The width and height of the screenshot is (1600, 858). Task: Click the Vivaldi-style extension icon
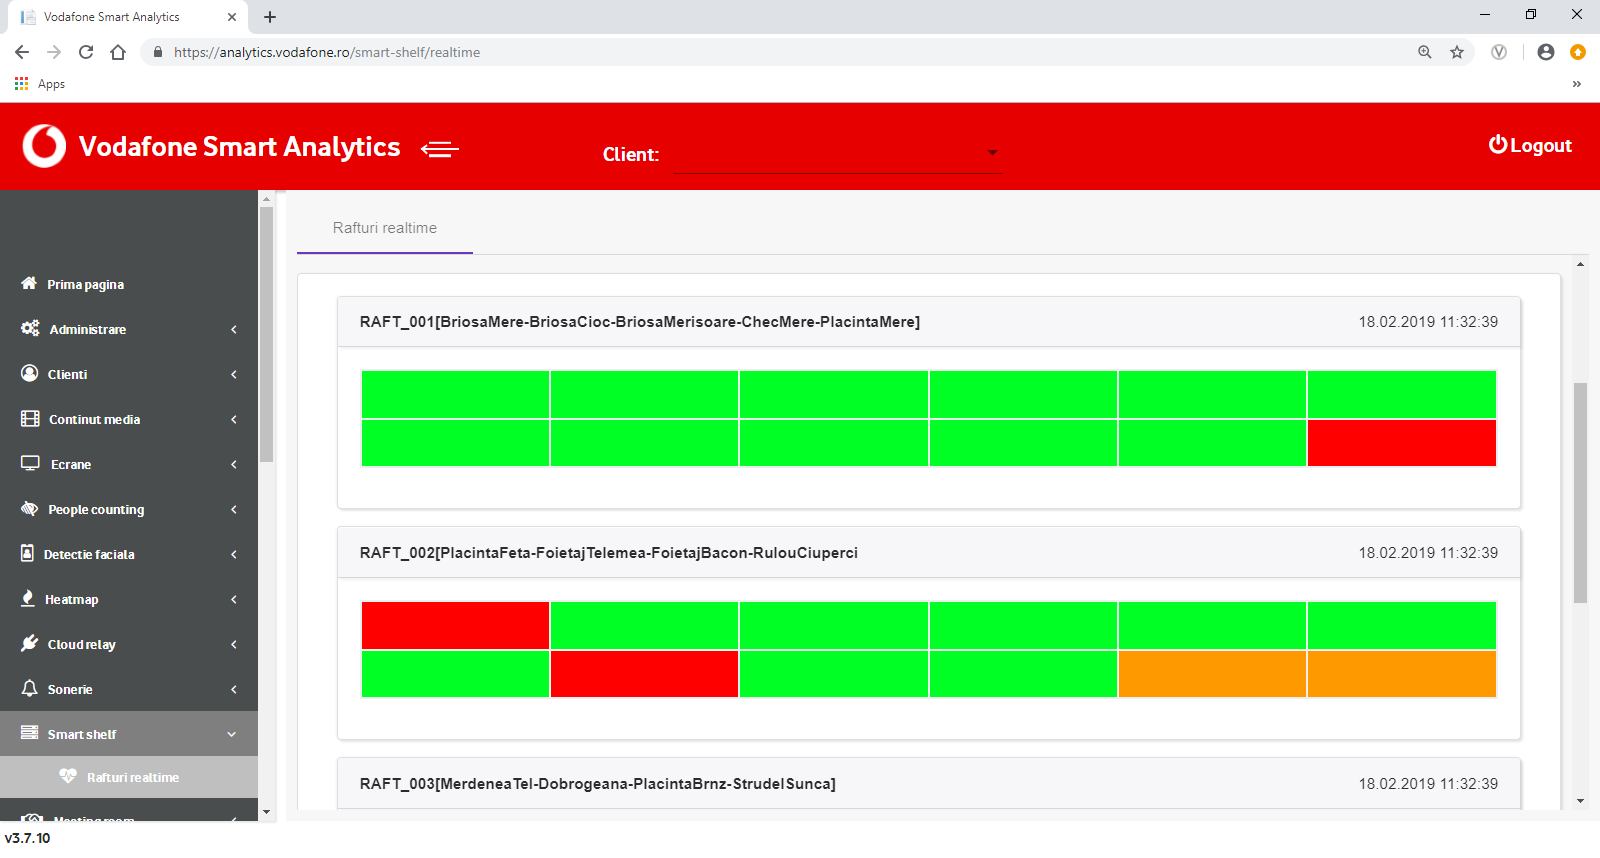pos(1499,52)
